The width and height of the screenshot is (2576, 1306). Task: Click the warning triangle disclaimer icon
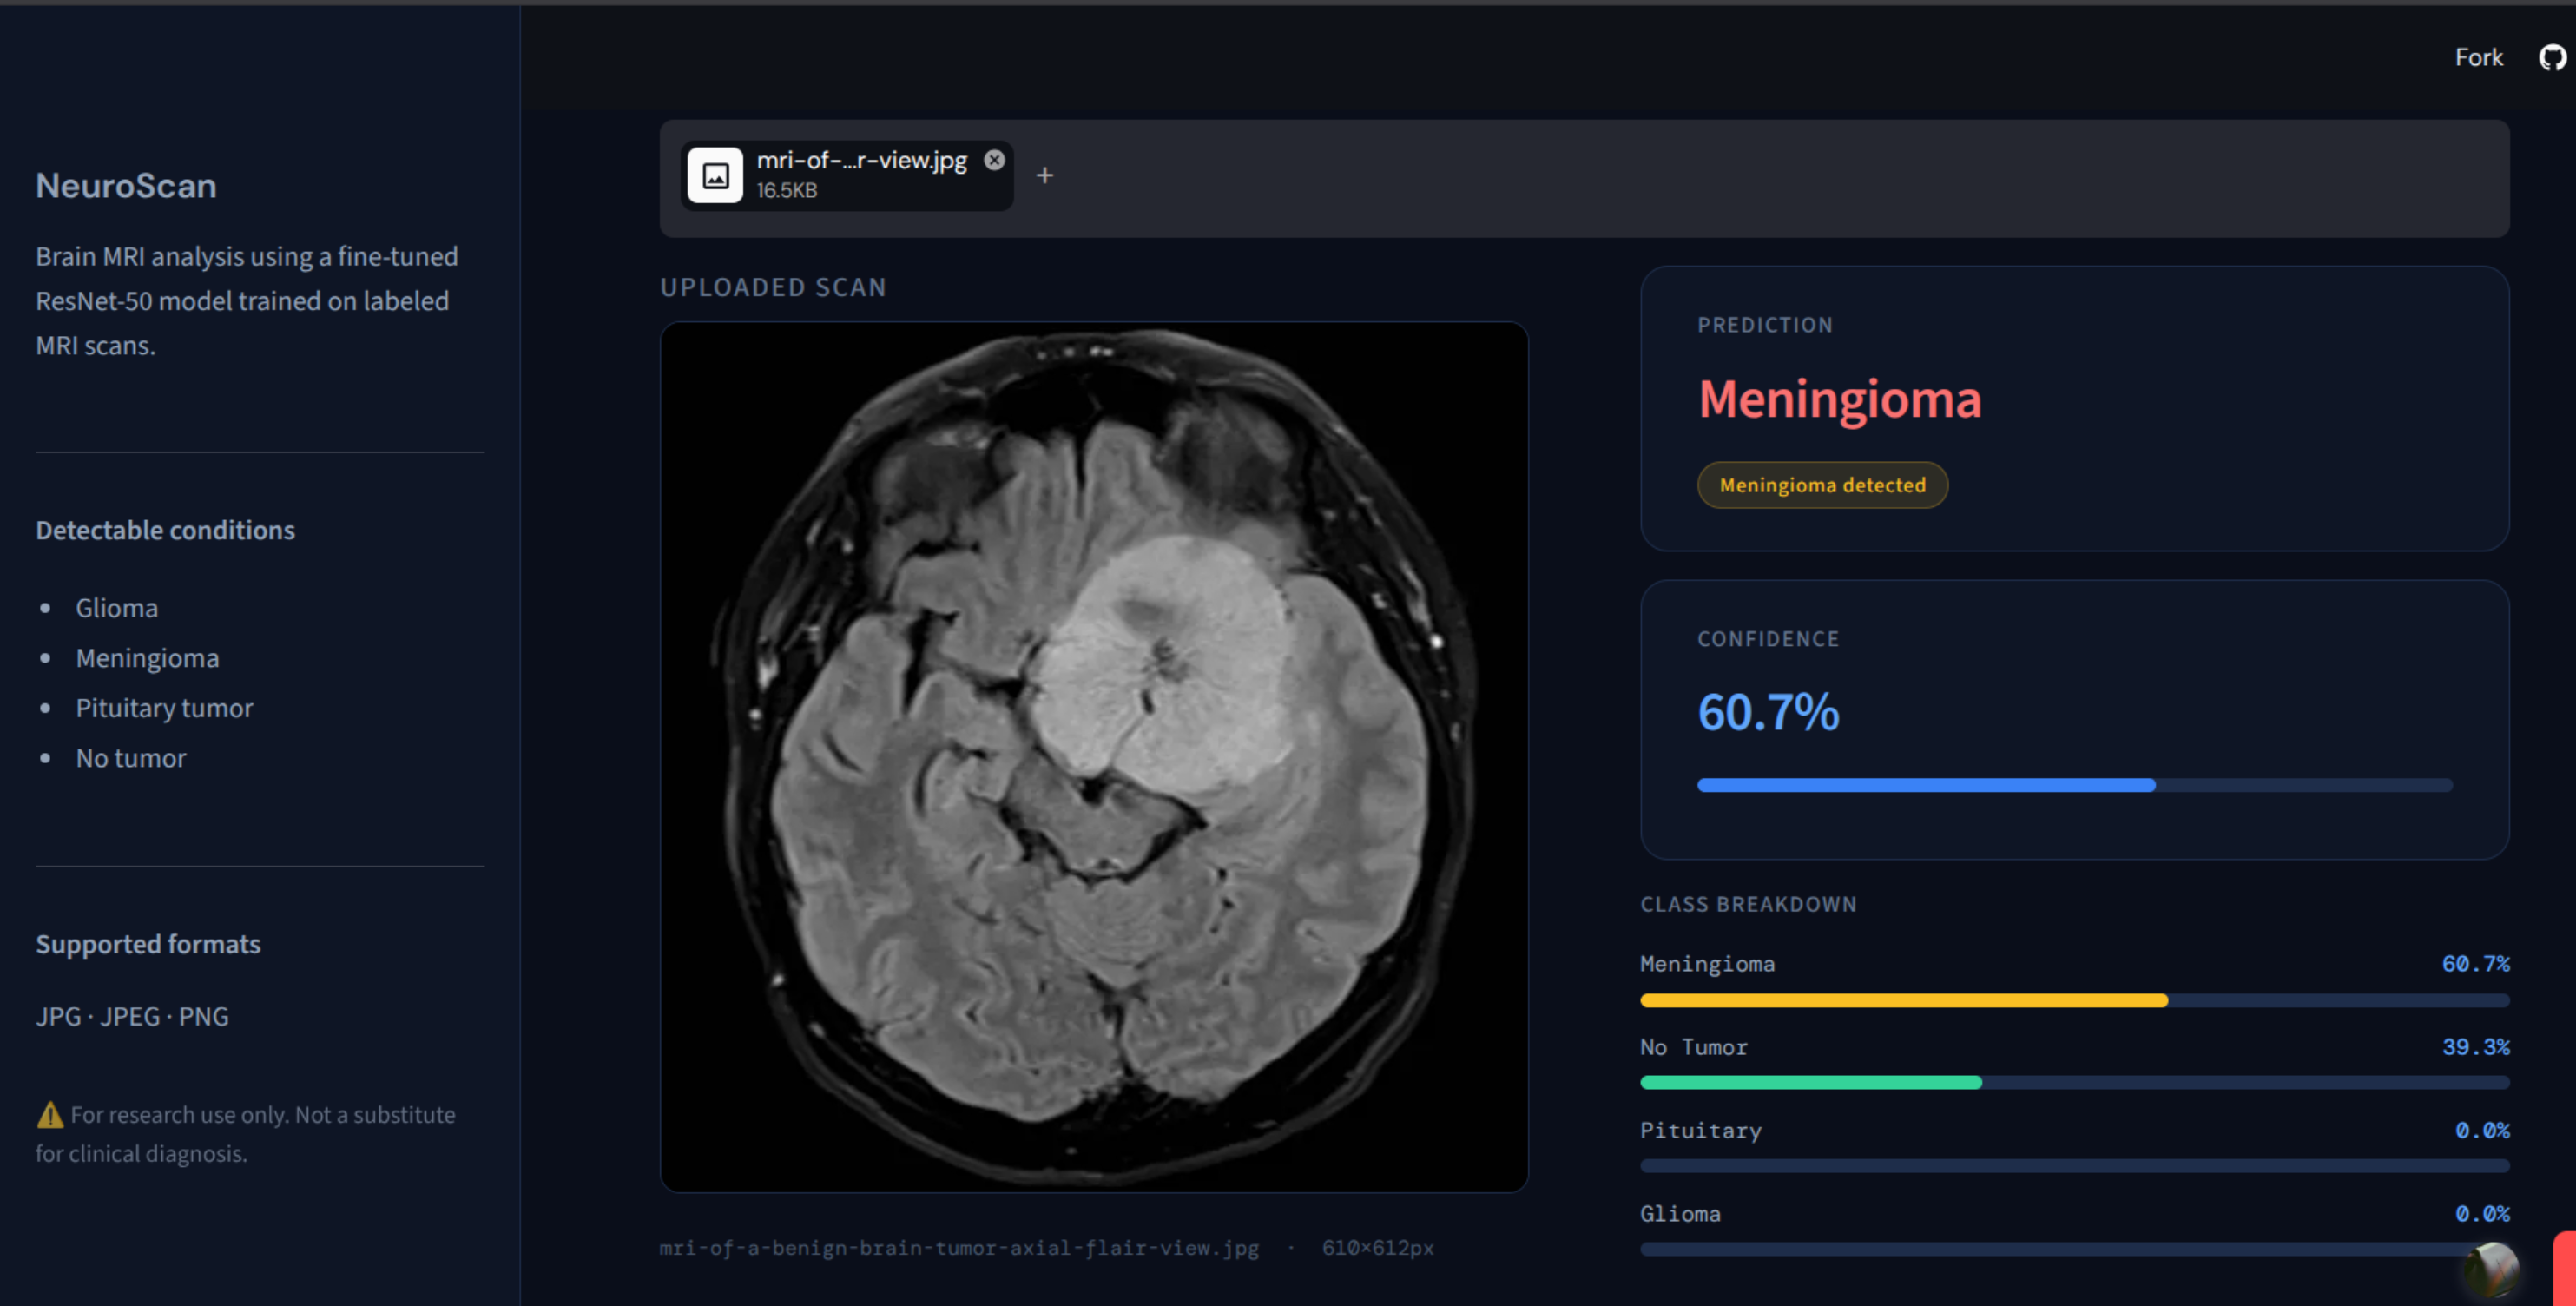click(x=50, y=1114)
